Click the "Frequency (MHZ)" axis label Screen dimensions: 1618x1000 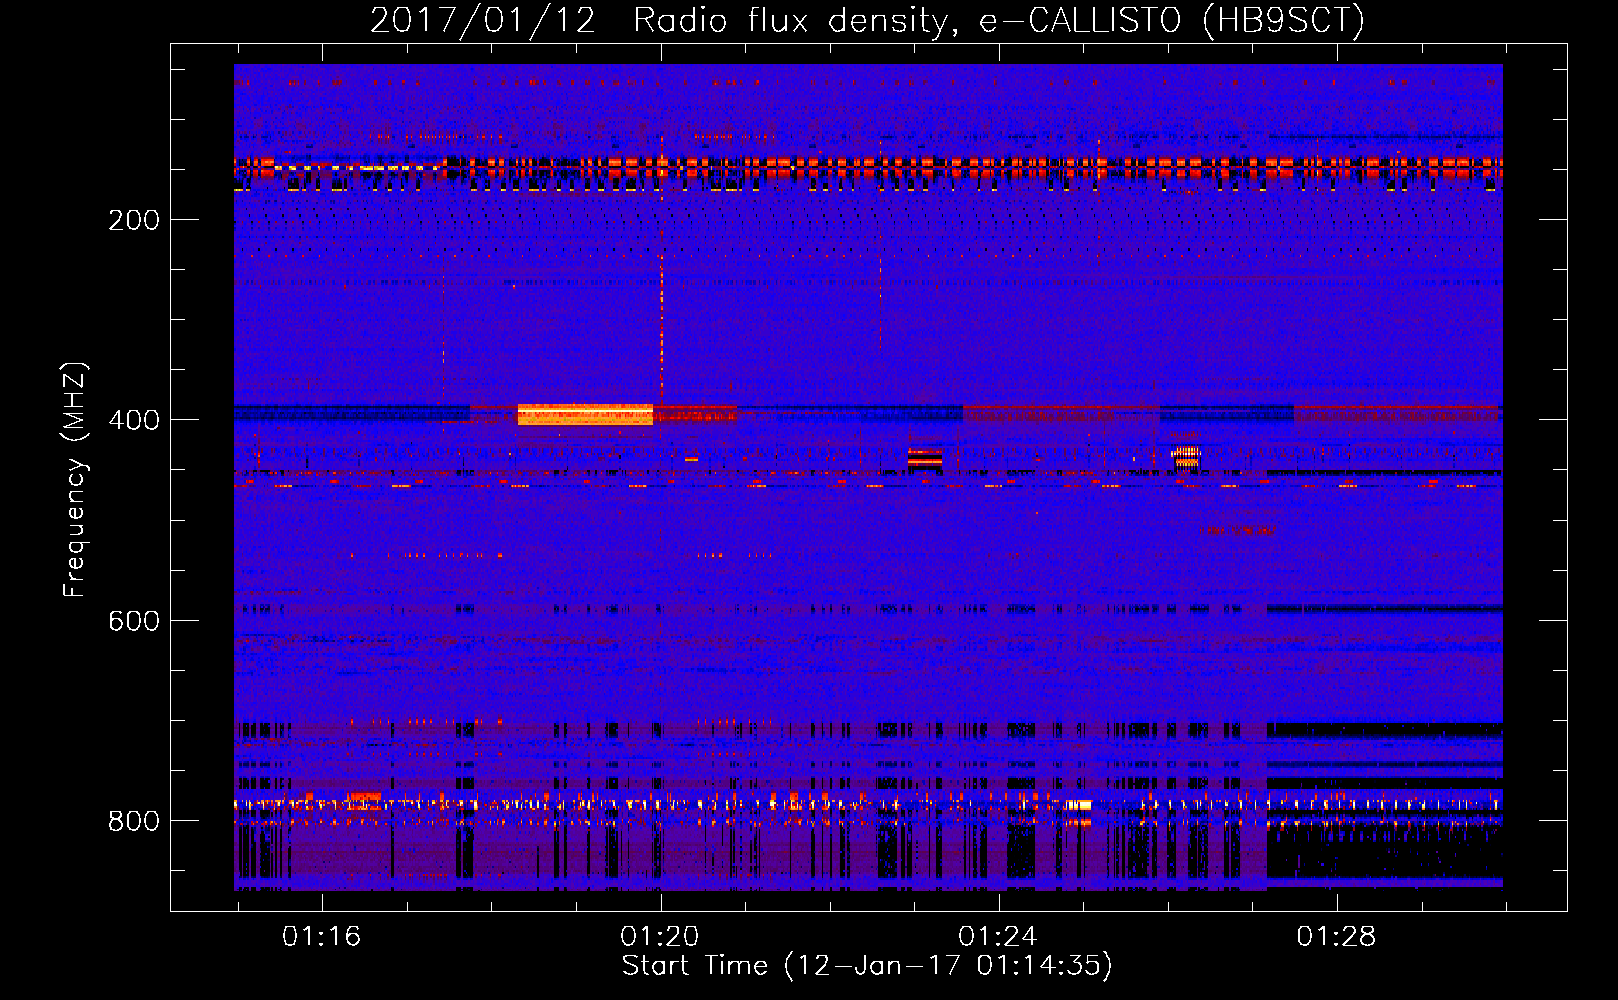point(75,480)
